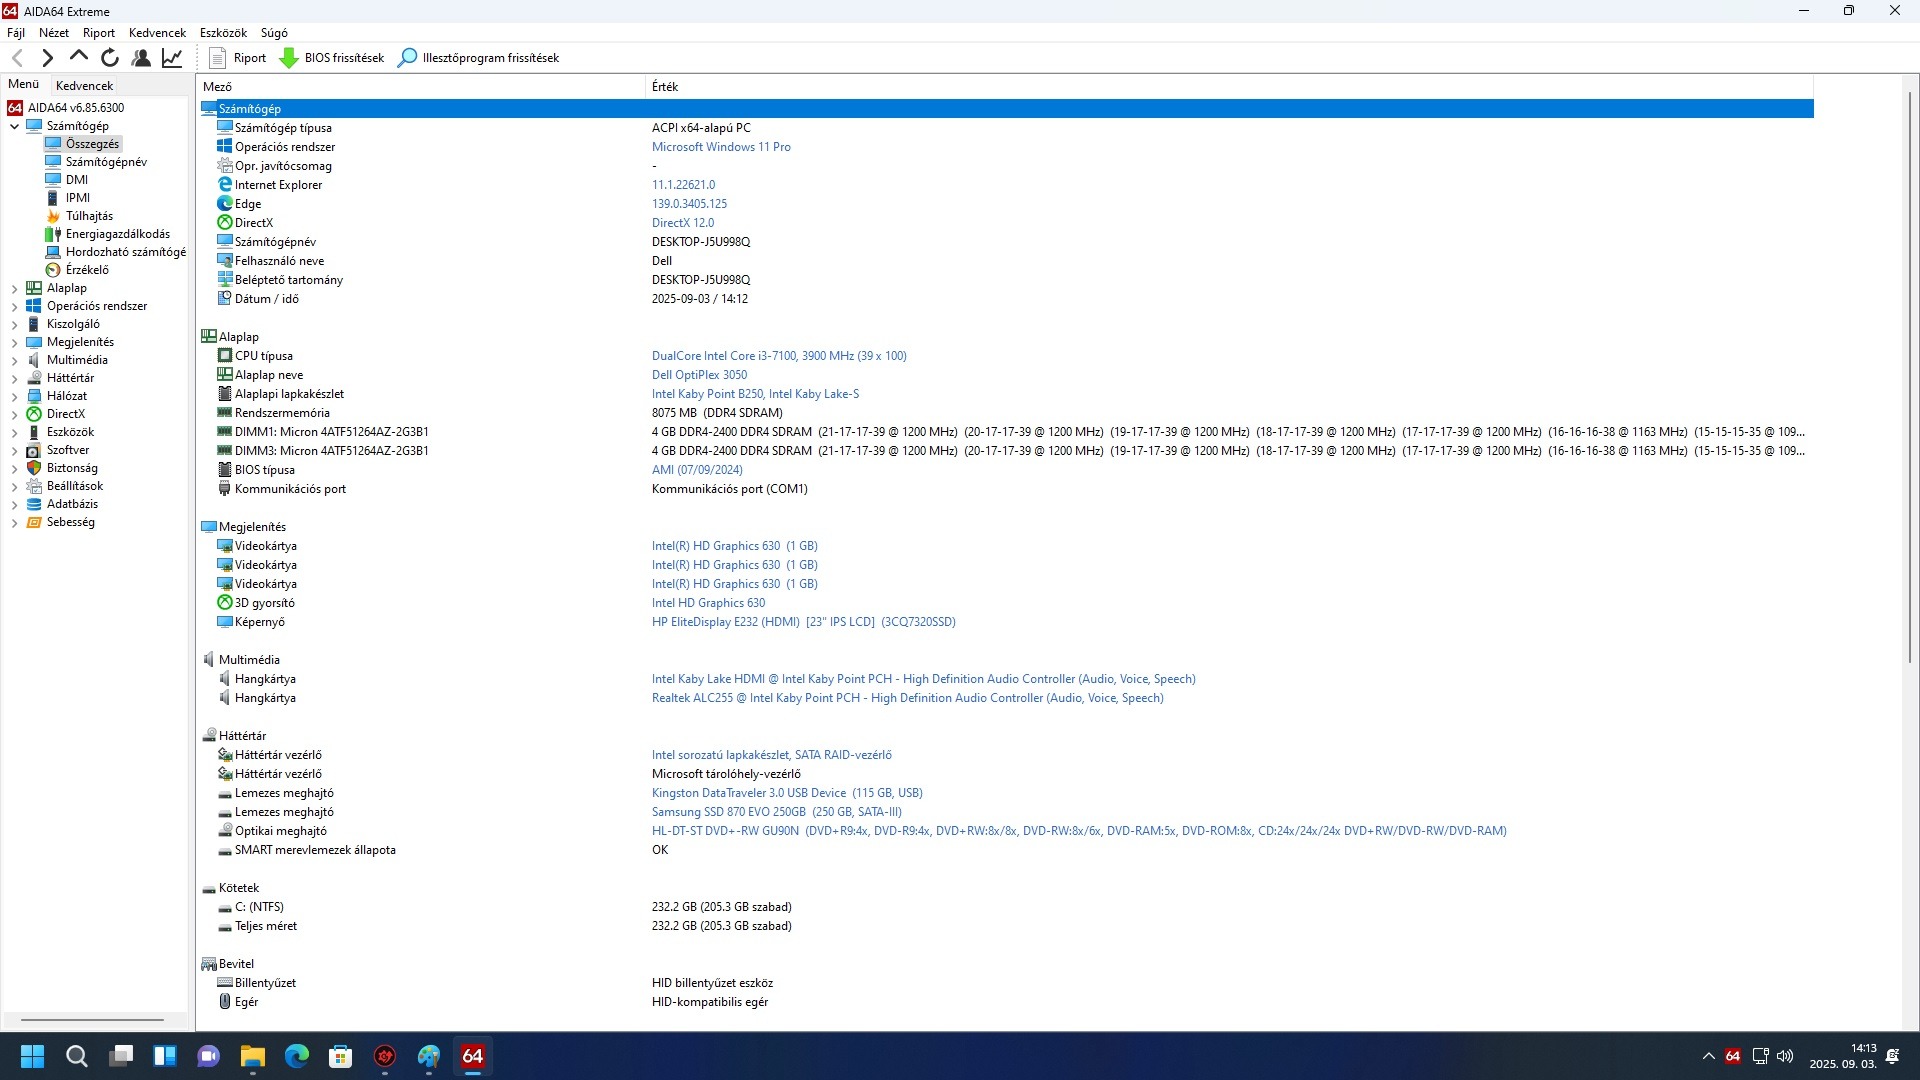Expand the Alaplap tree node
Image resolution: width=1920 pixels, height=1080 pixels.
tap(14, 288)
